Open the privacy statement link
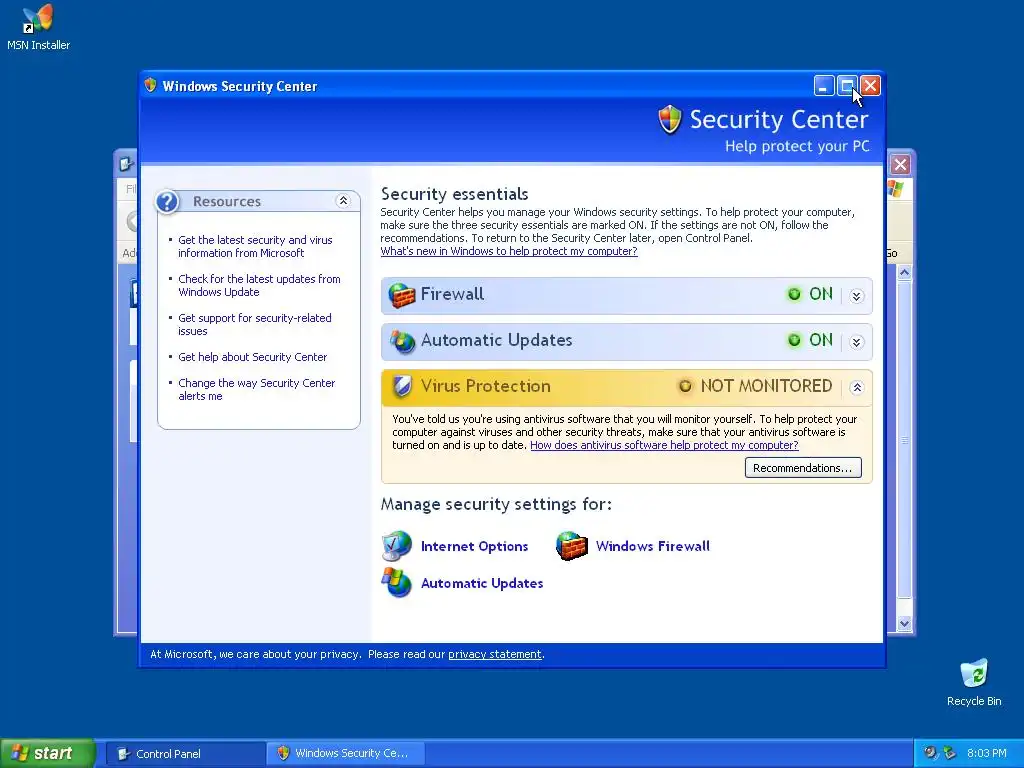The height and width of the screenshot is (768, 1024). [494, 654]
